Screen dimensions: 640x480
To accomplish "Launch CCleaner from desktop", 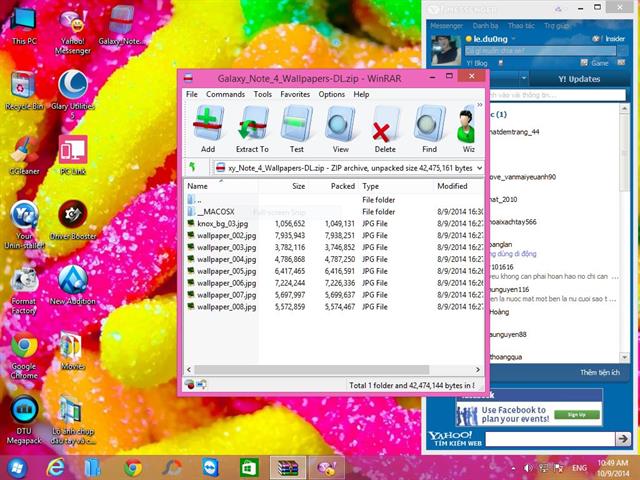I will (x=24, y=156).
